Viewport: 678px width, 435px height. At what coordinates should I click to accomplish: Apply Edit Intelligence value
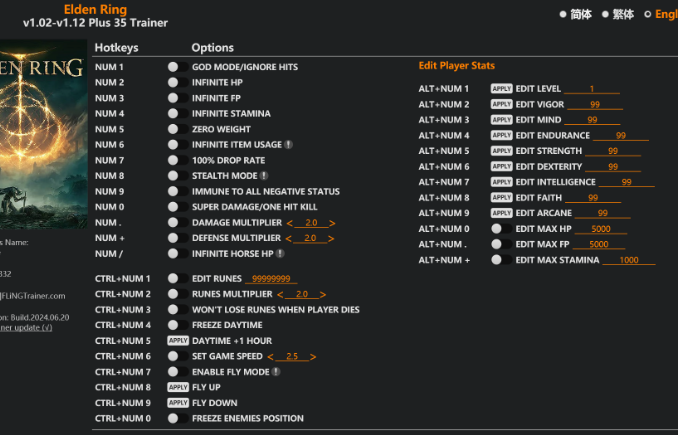point(502,182)
